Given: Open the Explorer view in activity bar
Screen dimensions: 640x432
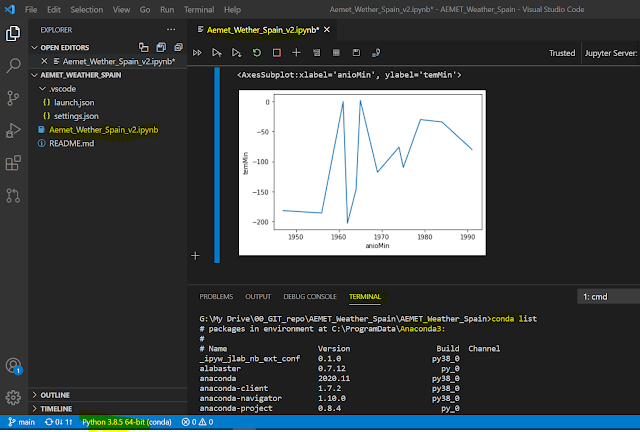Looking at the screenshot, I should (x=13, y=33).
